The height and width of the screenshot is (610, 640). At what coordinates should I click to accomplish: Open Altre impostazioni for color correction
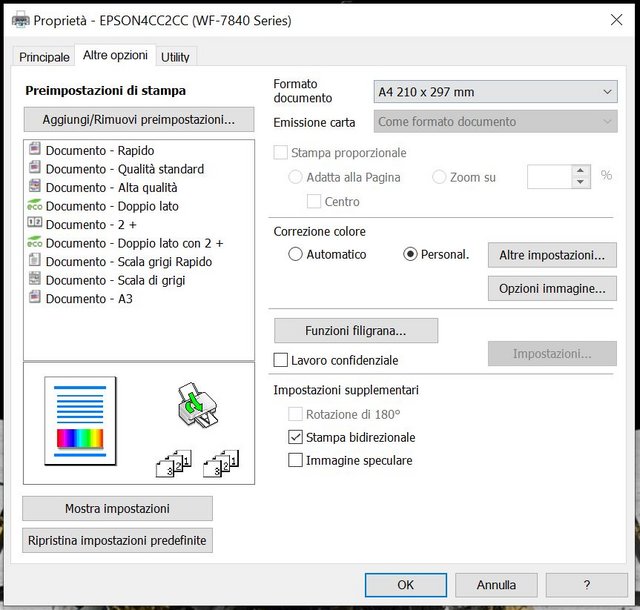(x=552, y=255)
